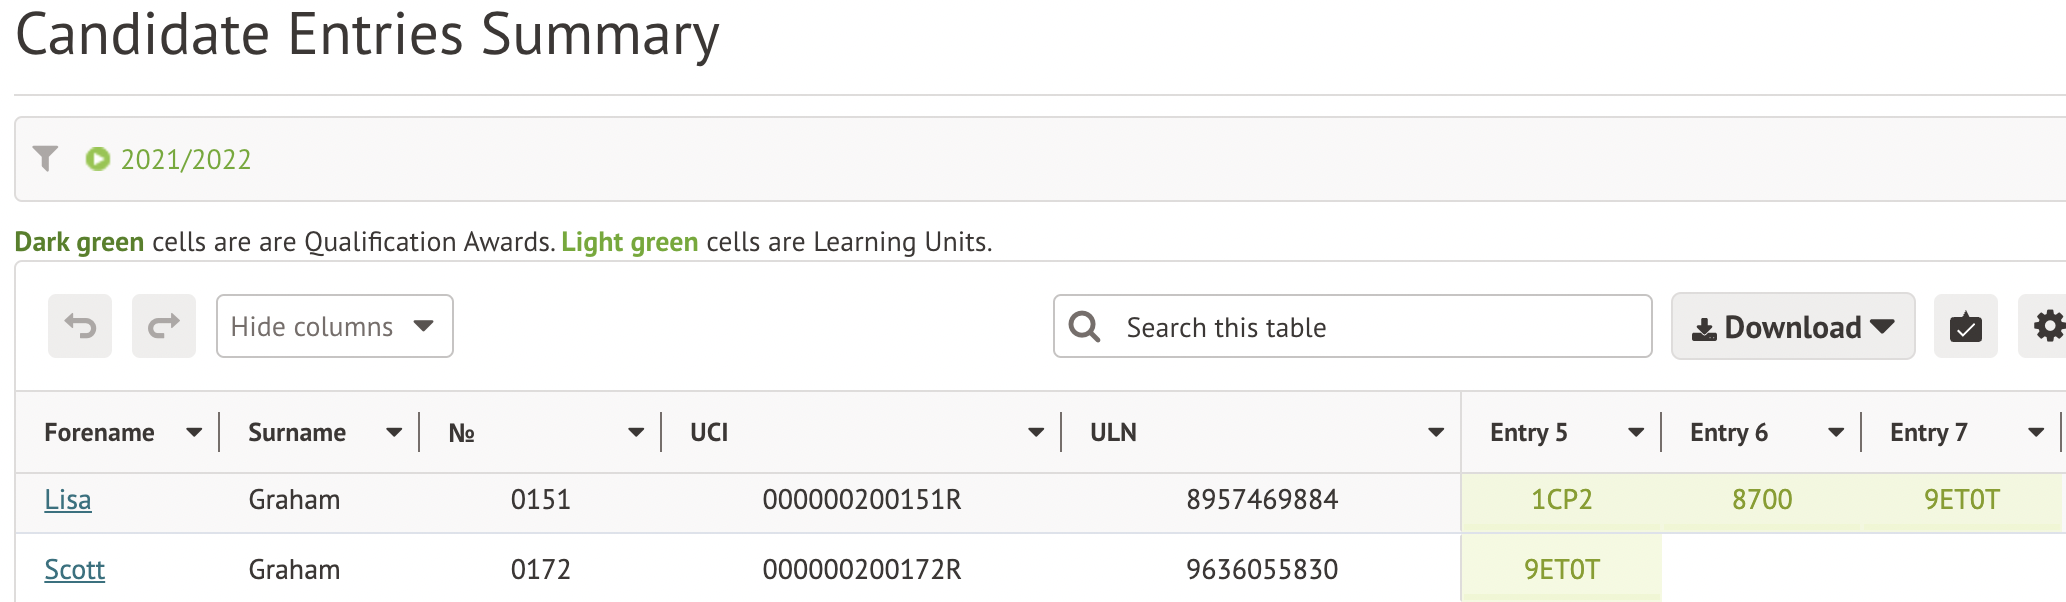Select Lisa's 1CP2 entry cell

(x=1561, y=500)
